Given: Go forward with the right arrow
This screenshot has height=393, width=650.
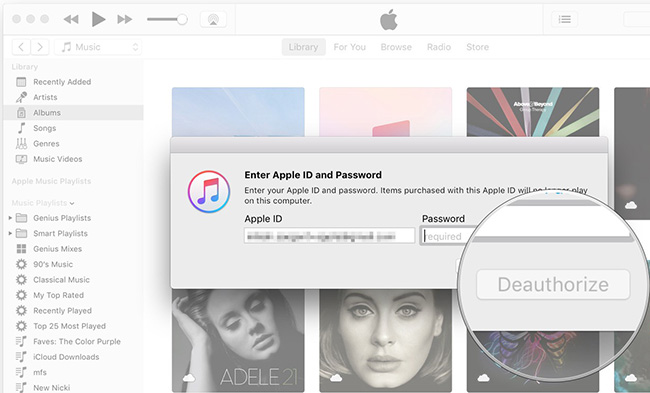Looking at the screenshot, I should point(40,47).
